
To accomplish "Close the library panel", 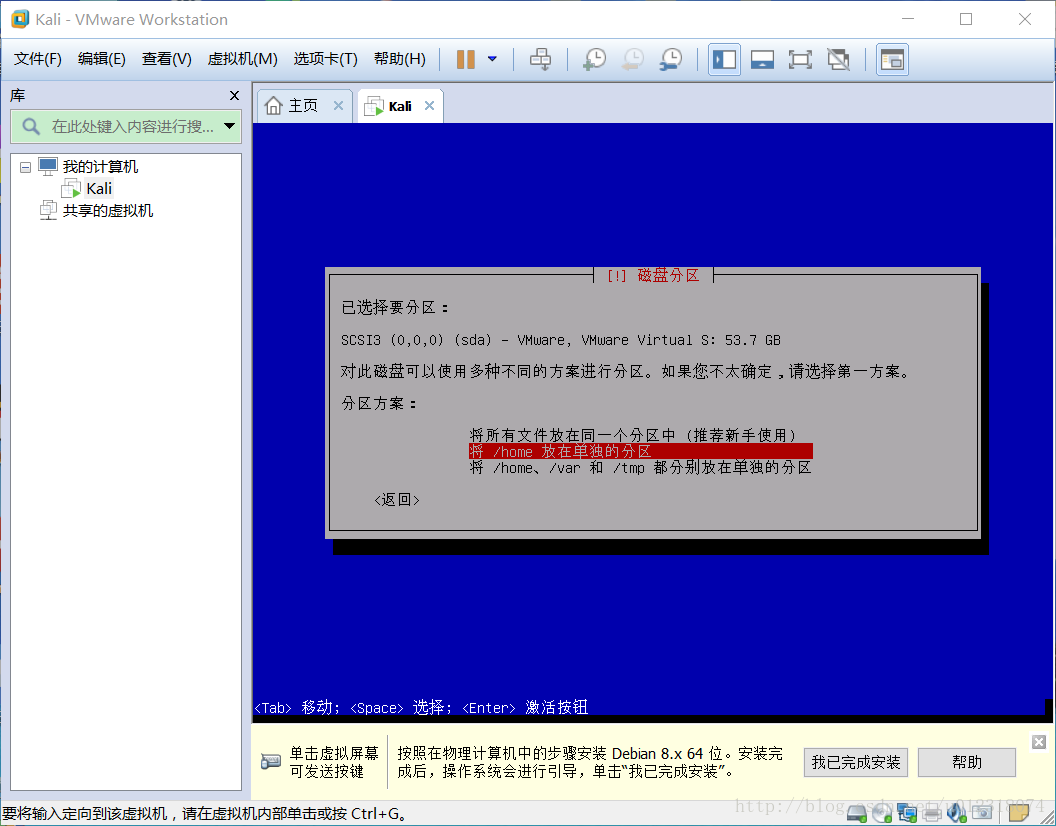I will [x=234, y=96].
